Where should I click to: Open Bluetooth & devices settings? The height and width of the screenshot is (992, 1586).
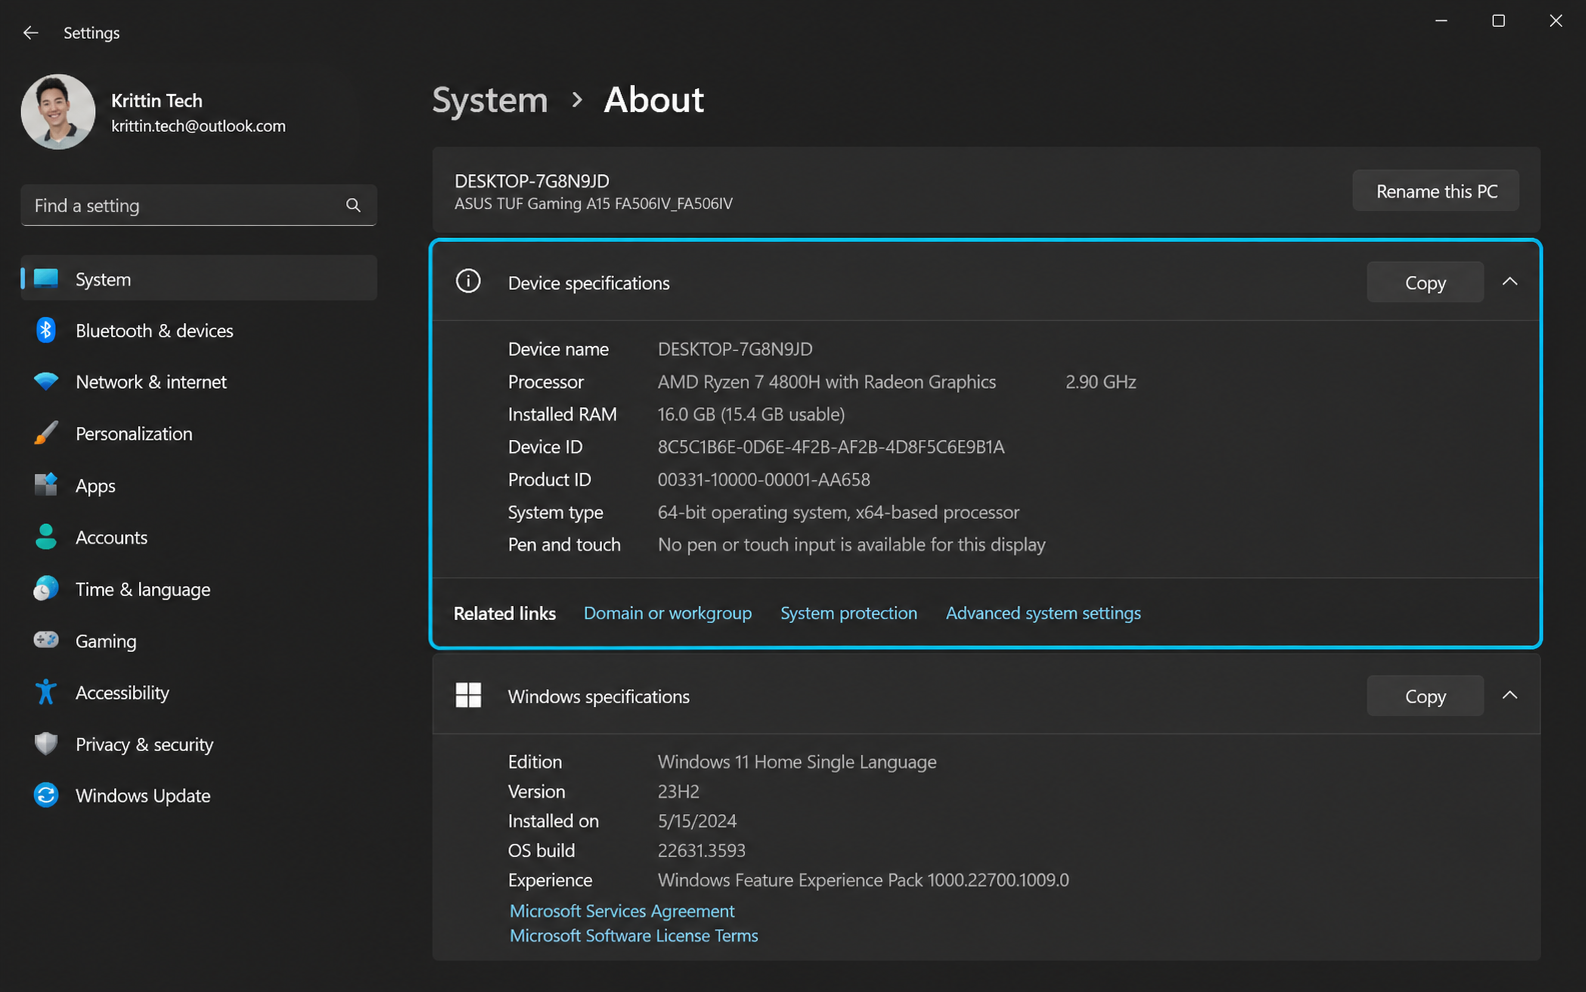[199, 330]
